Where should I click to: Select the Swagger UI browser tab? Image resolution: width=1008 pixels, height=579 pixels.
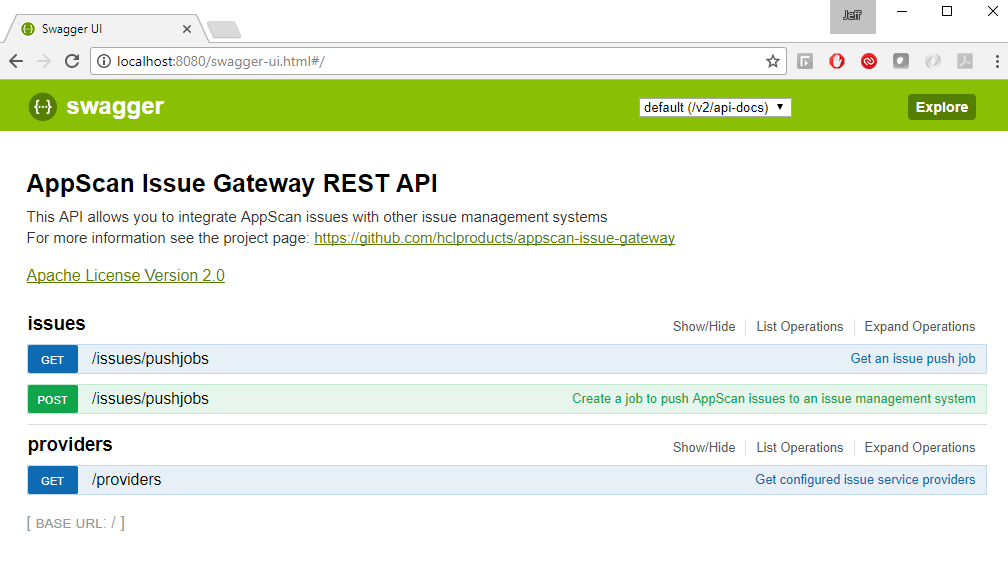[x=104, y=29]
